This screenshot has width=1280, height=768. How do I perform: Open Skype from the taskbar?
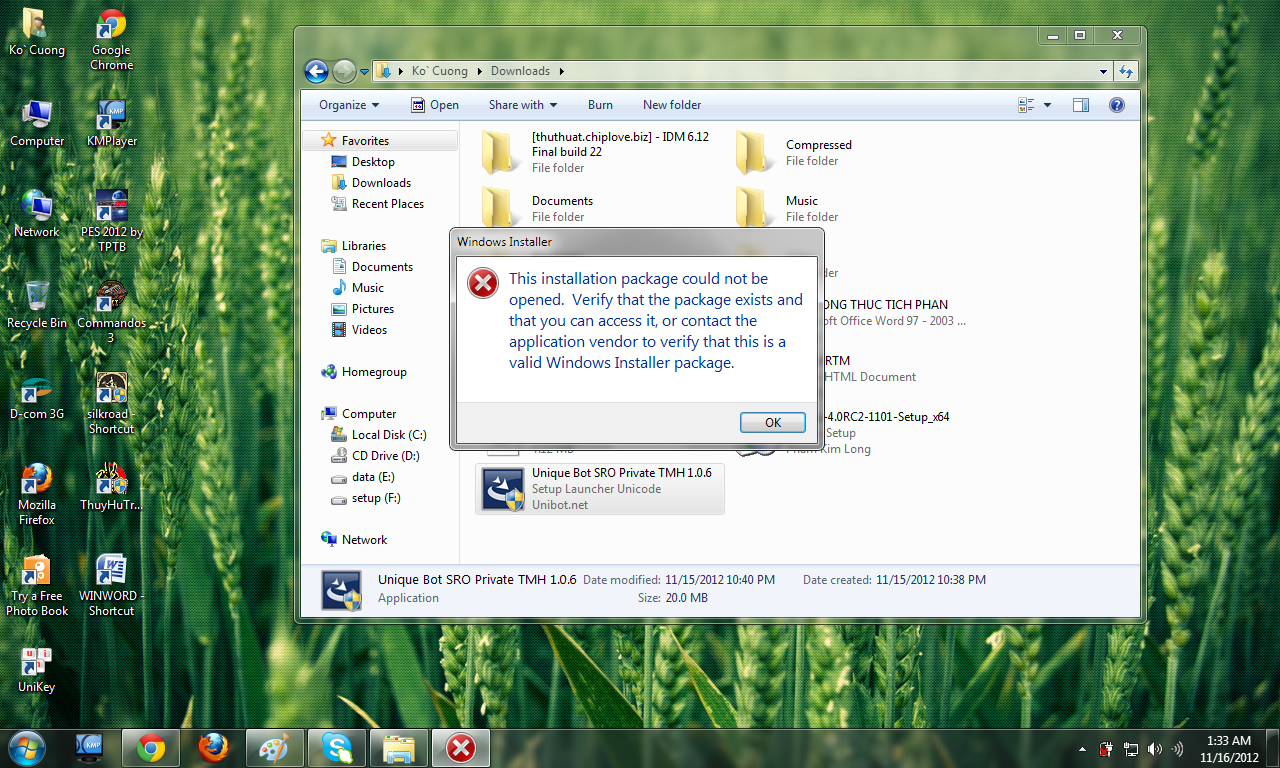337,748
